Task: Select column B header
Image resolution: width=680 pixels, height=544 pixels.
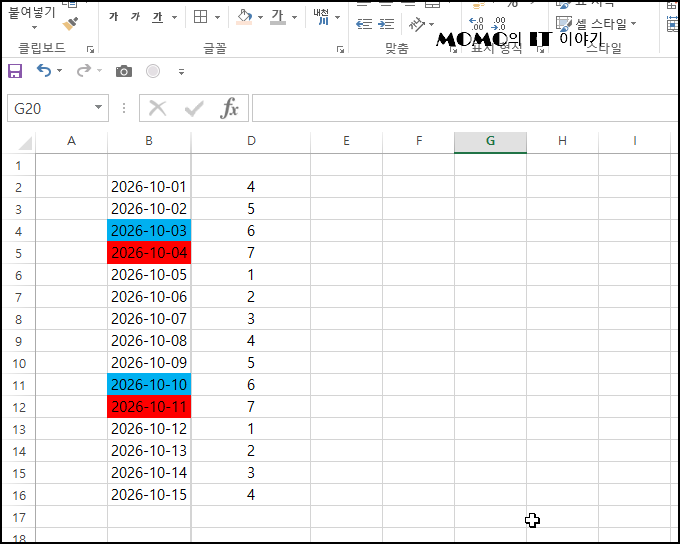Action: tap(149, 141)
